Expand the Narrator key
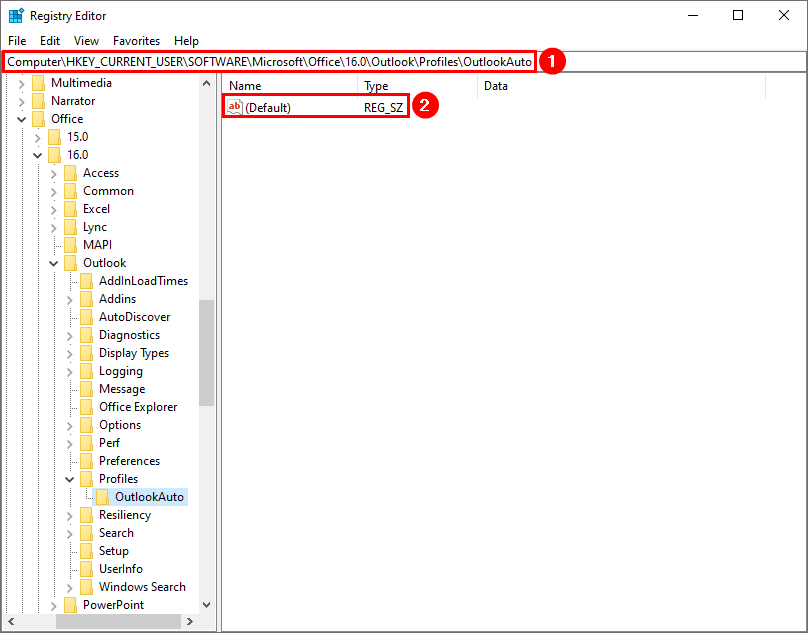 click(x=22, y=102)
